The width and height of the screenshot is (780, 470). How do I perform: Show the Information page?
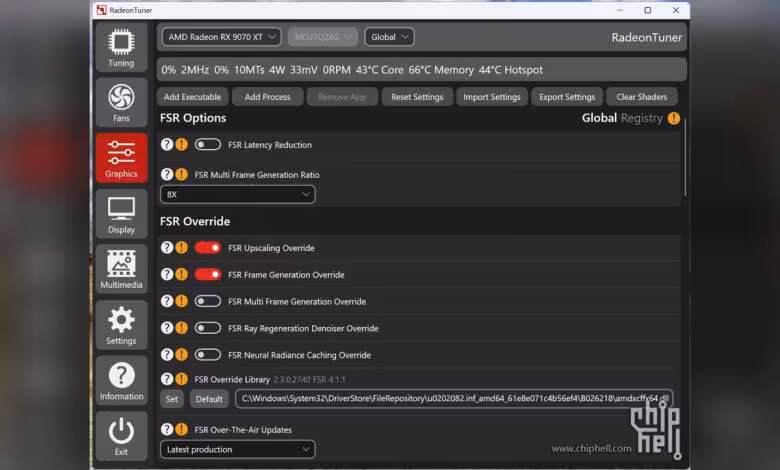coord(121,381)
